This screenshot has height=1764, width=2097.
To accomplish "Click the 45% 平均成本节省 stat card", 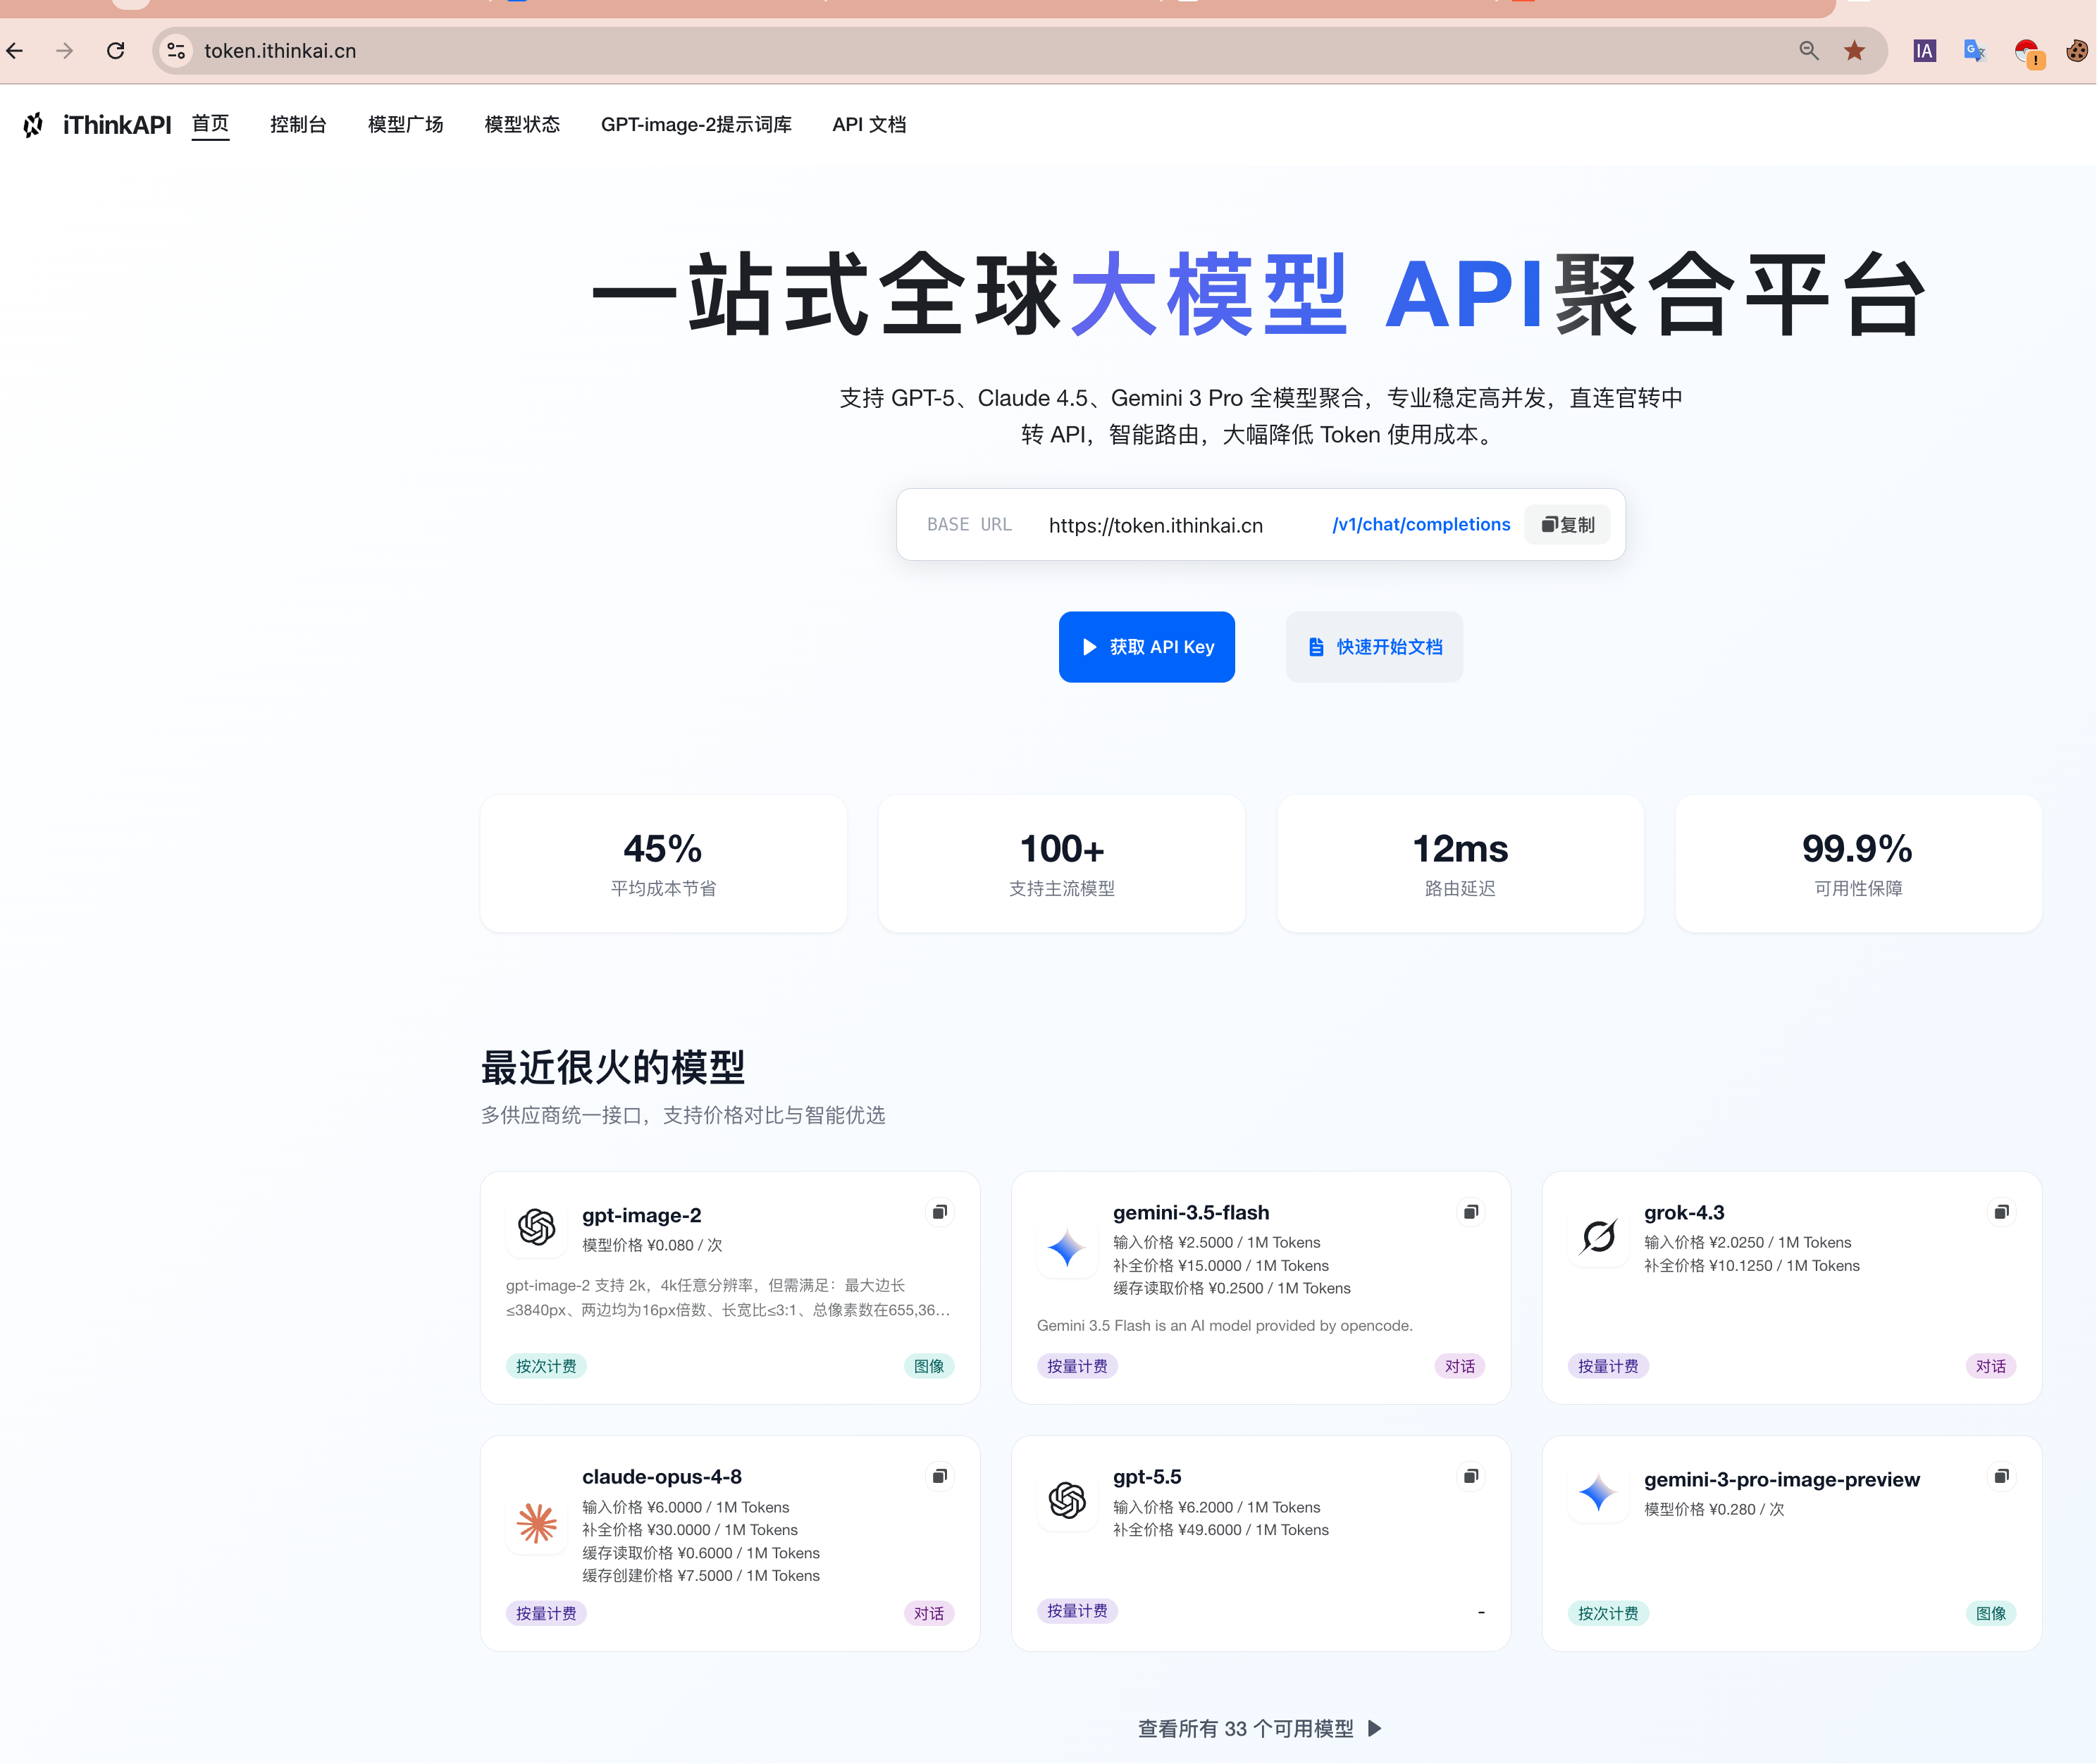I will 663,864.
